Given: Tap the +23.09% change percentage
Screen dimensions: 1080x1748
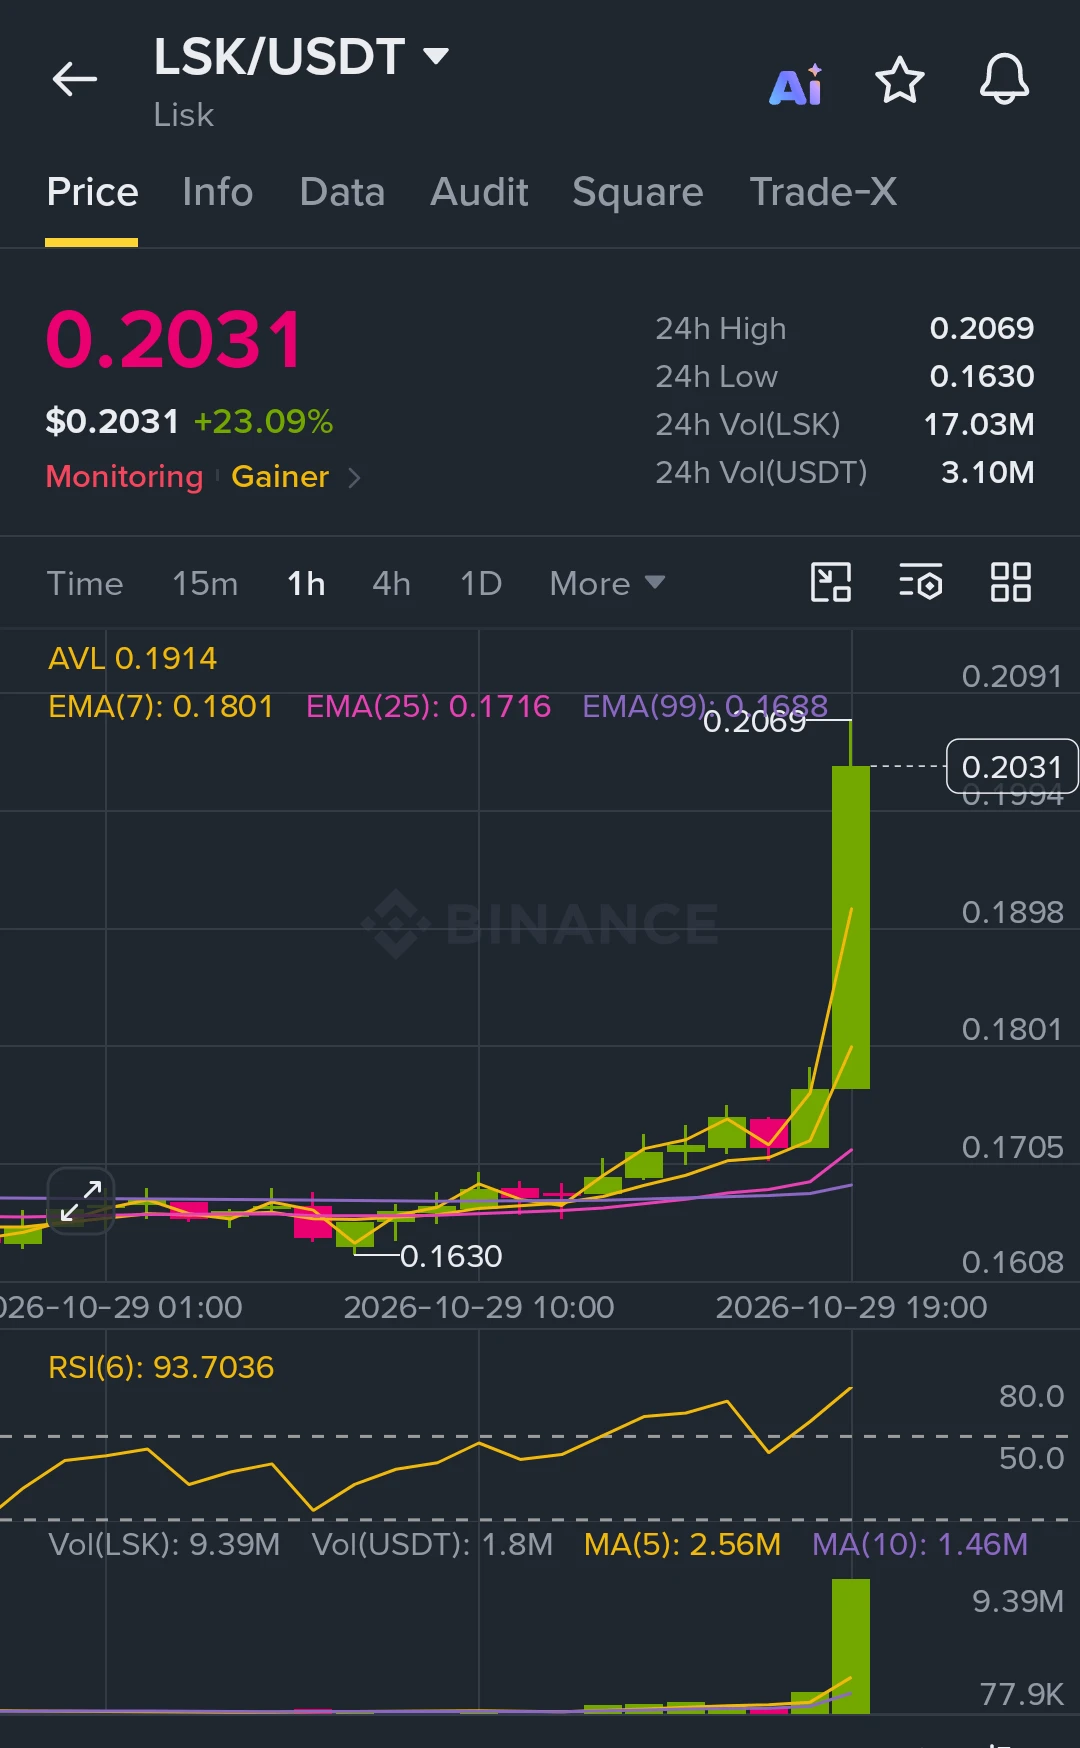Looking at the screenshot, I should tap(263, 422).
